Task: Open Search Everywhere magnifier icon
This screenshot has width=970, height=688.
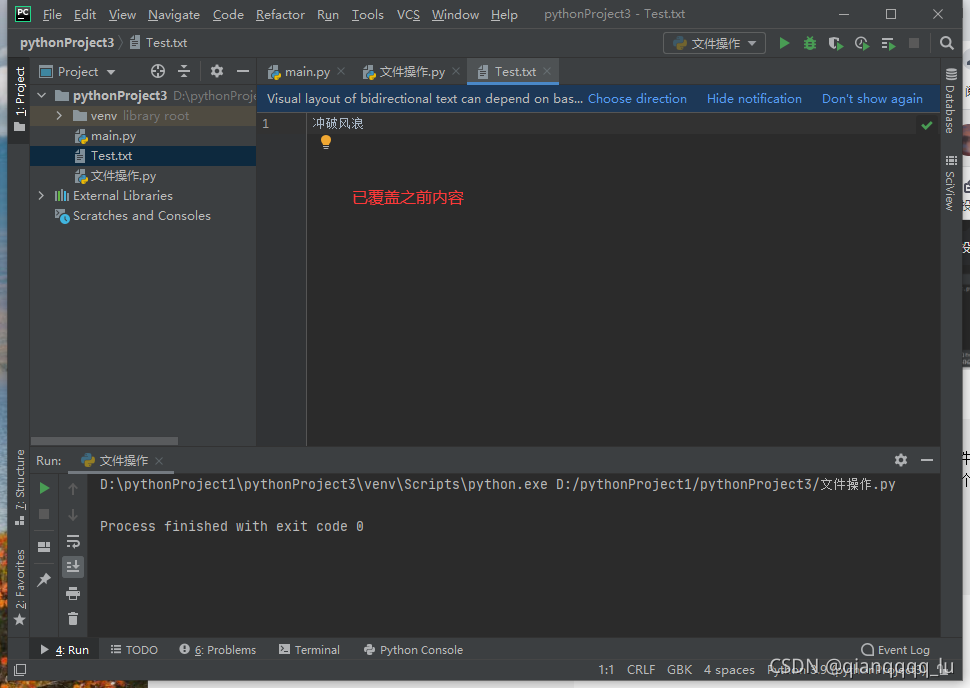Action: 946,43
